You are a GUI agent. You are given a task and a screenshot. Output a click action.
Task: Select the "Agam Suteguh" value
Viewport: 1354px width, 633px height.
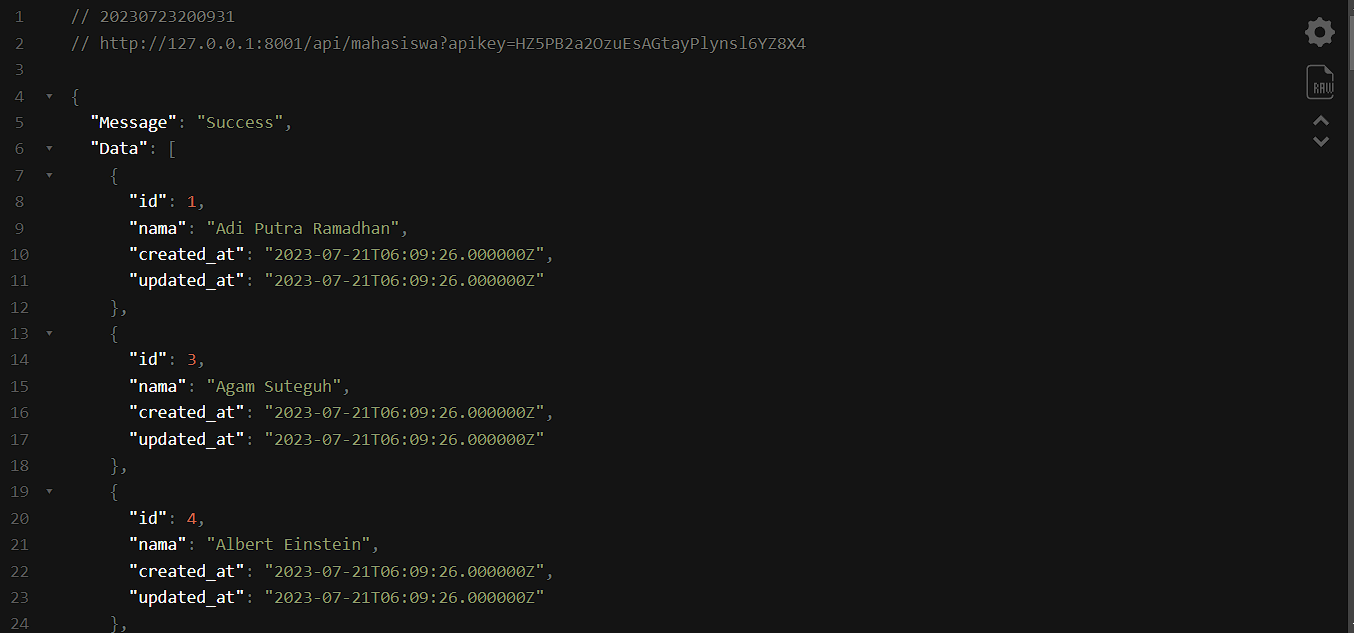pyautogui.click(x=274, y=386)
